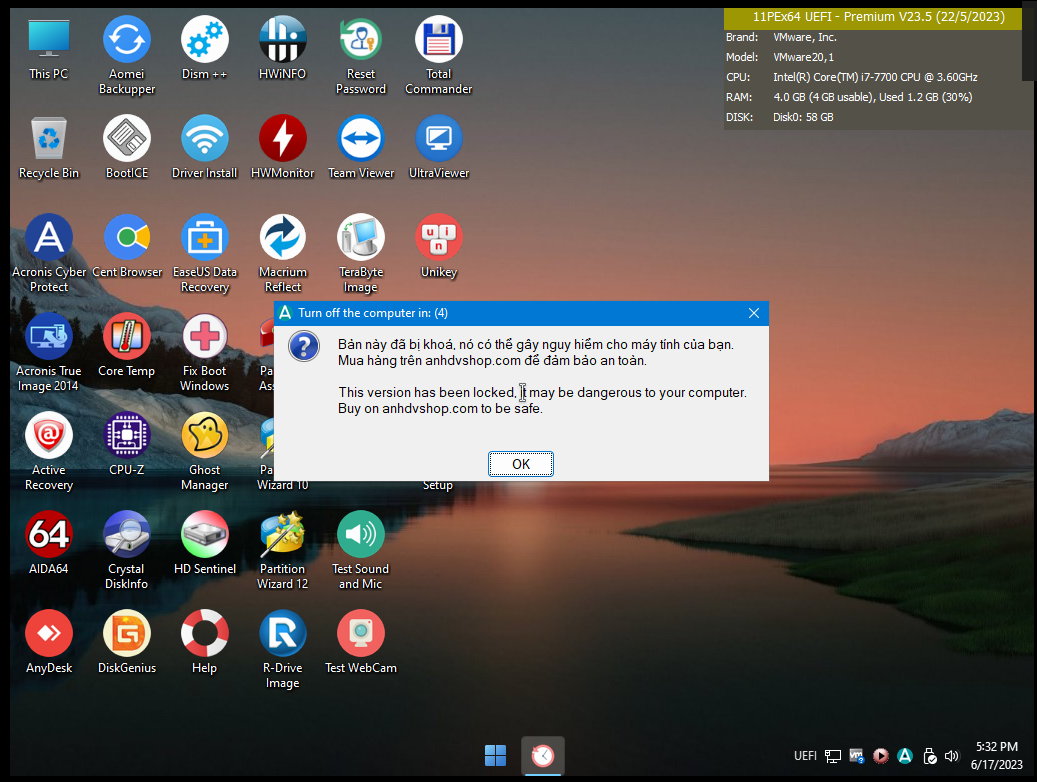Viewport: 1037px width, 782px height.
Task: Click the clock app on the taskbar
Action: pyautogui.click(x=542, y=756)
